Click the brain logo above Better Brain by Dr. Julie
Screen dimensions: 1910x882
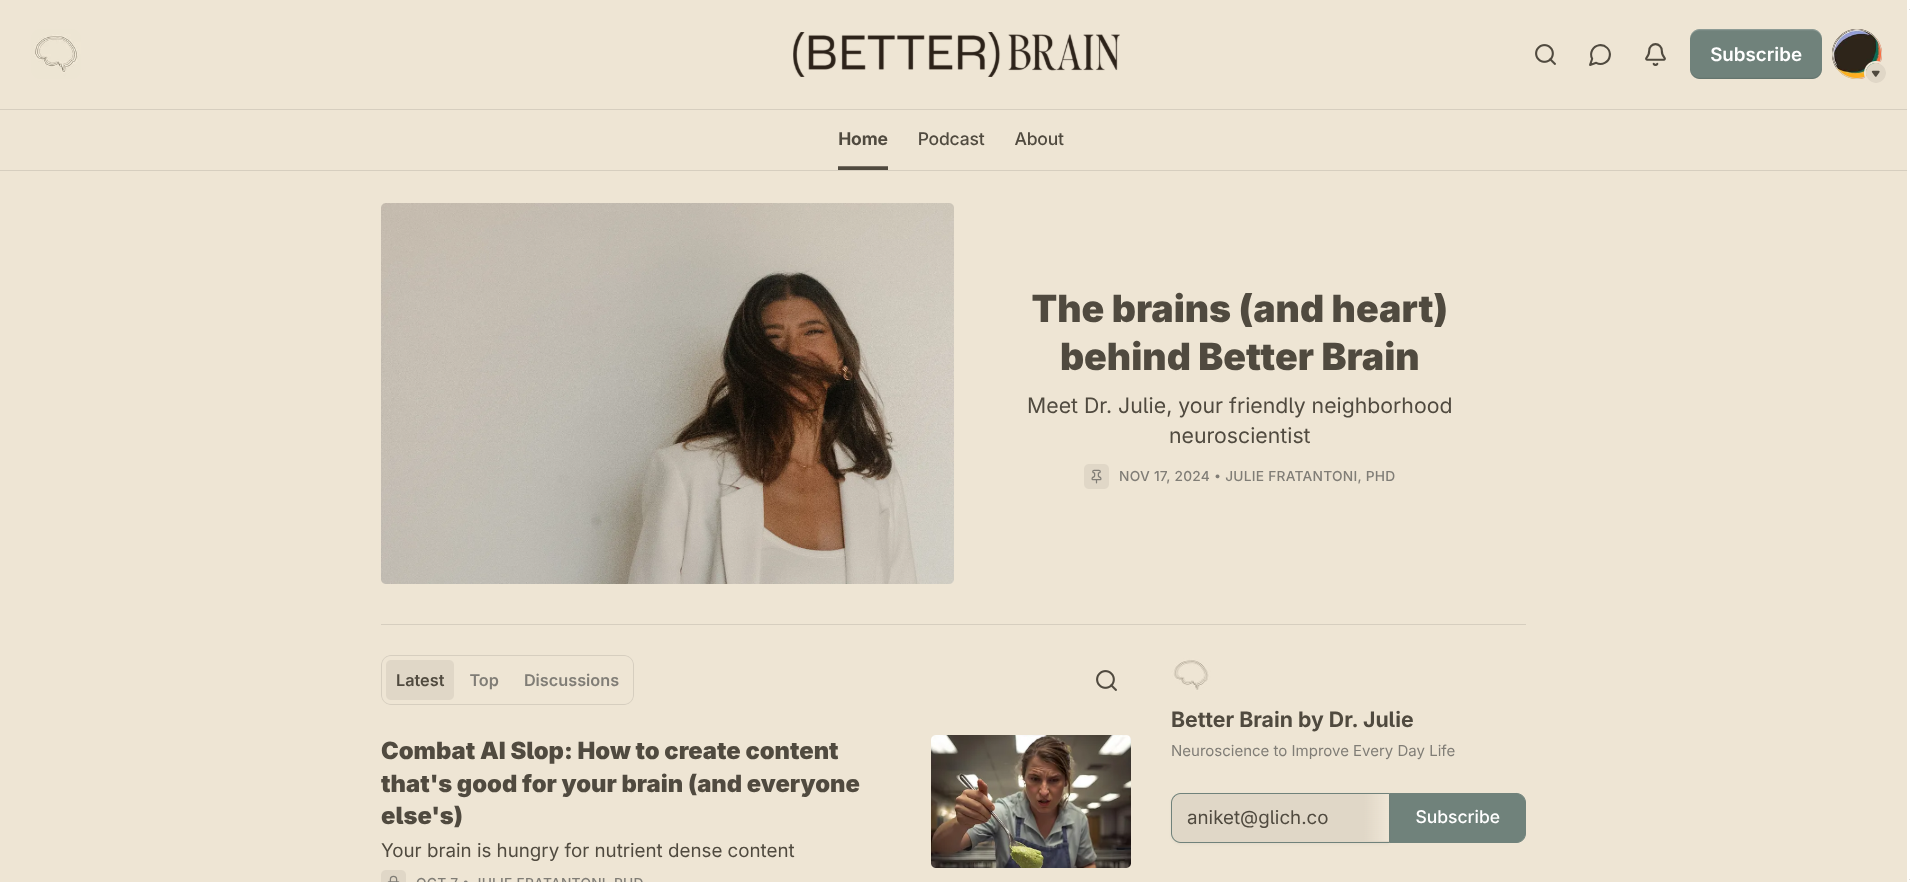(x=1190, y=675)
